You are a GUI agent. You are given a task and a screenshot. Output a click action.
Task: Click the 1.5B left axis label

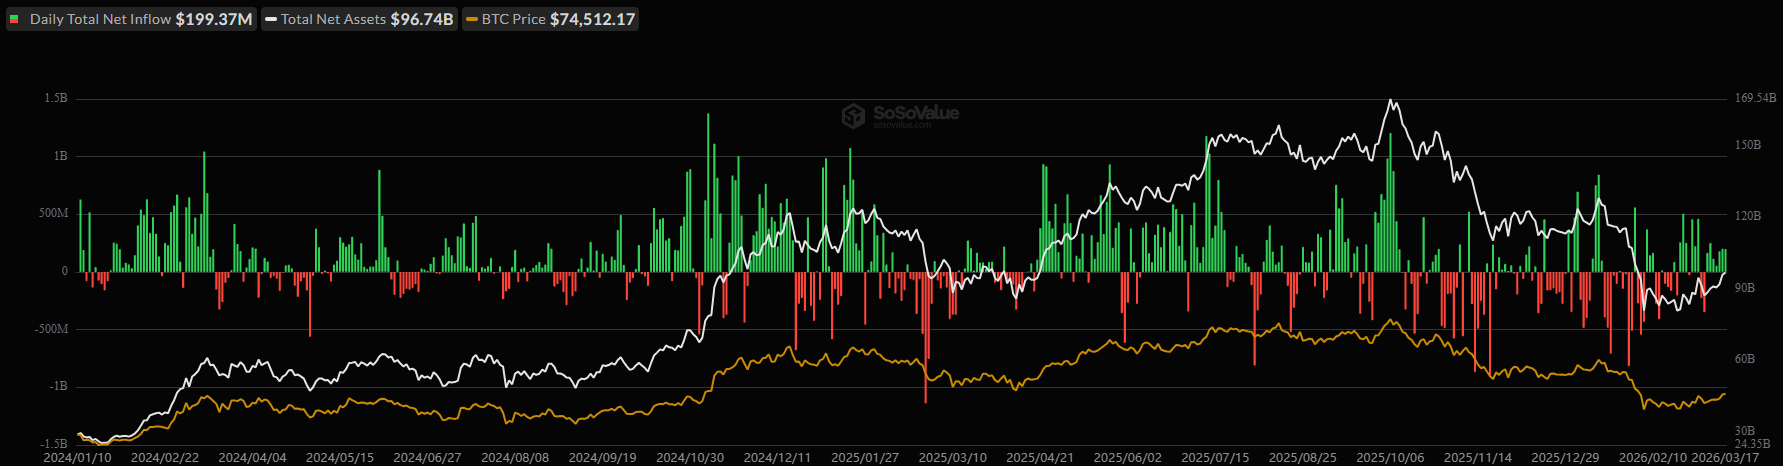(56, 98)
